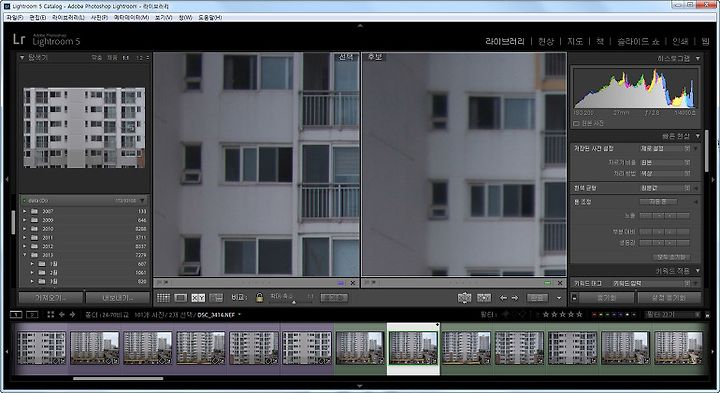Image resolution: width=720 pixels, height=393 pixels.
Task: Switch to Grid view icon
Action: [163, 298]
